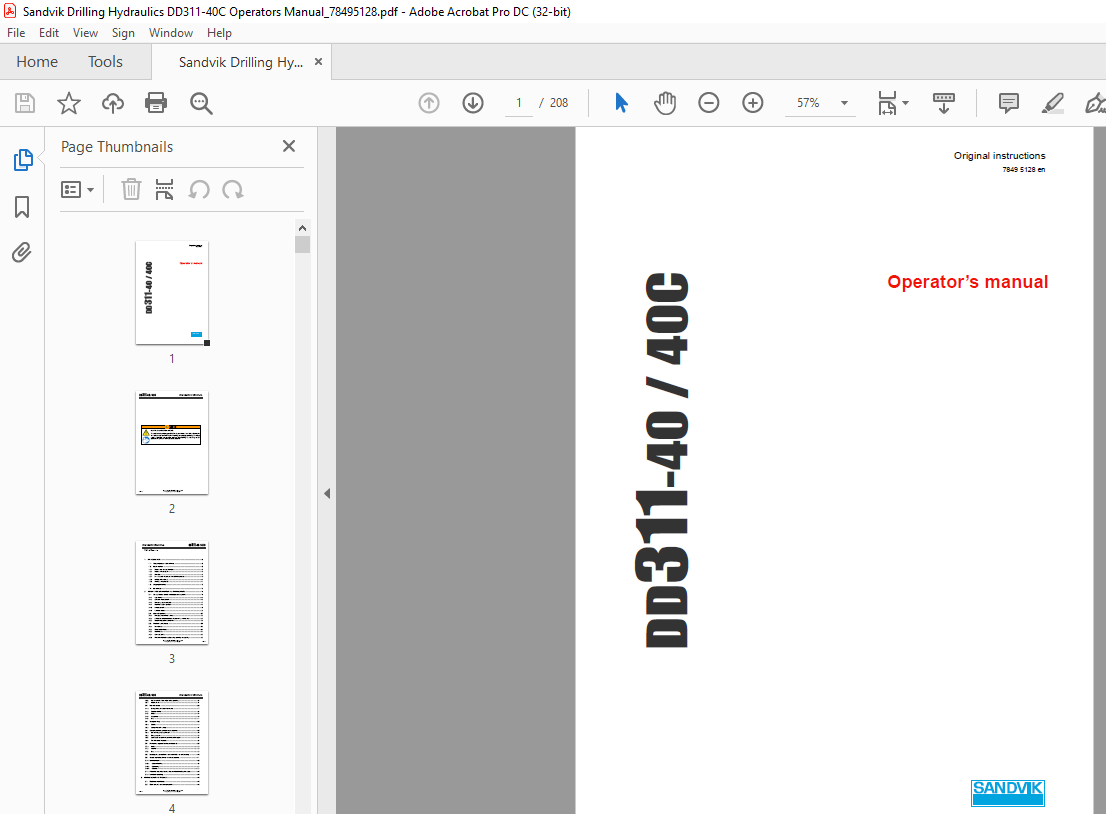This screenshot has height=814, width=1106.
Task: Select the Sandvik Drilling Hy... document tab
Action: point(241,62)
